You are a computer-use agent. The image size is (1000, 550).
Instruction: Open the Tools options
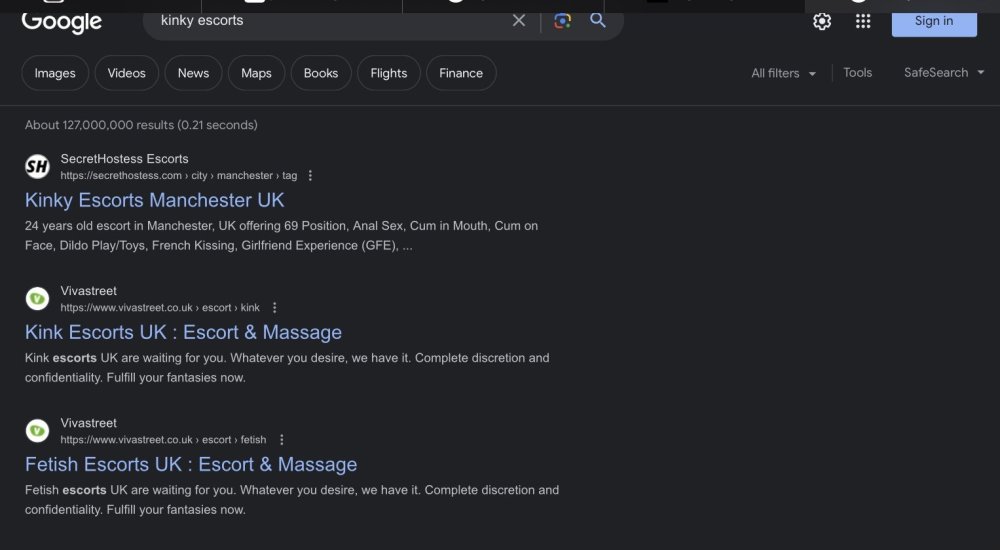coord(857,73)
